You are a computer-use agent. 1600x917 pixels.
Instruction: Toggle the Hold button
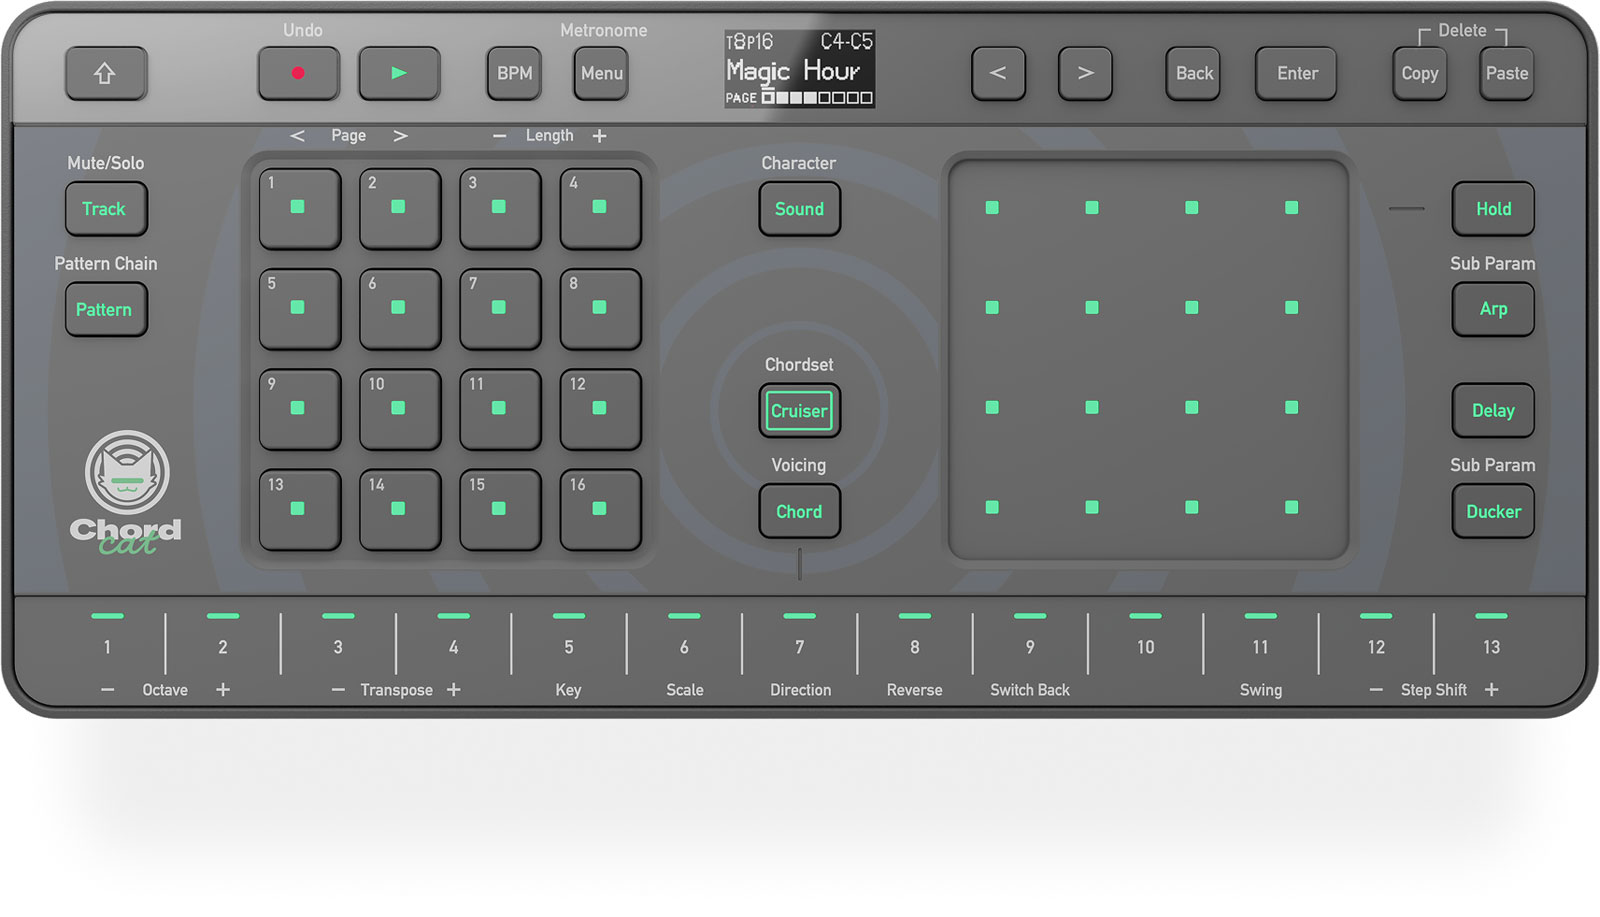(1492, 209)
